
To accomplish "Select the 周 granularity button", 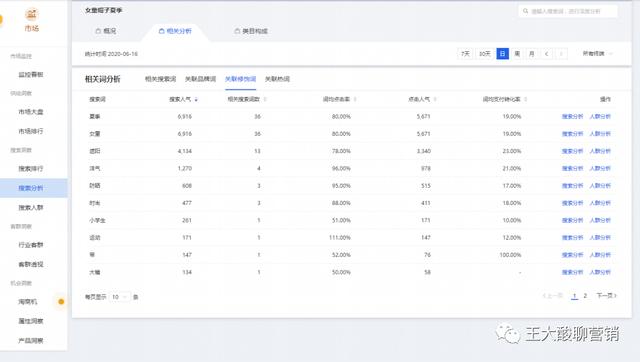I will point(517,54).
